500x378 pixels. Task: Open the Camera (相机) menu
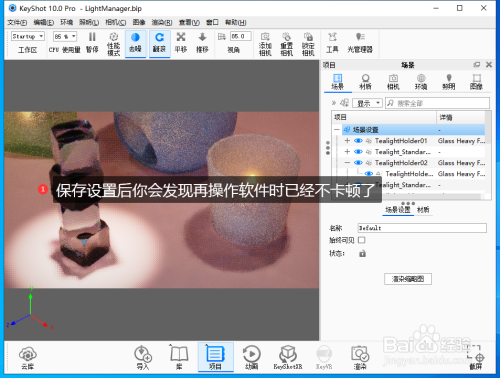tap(115, 22)
